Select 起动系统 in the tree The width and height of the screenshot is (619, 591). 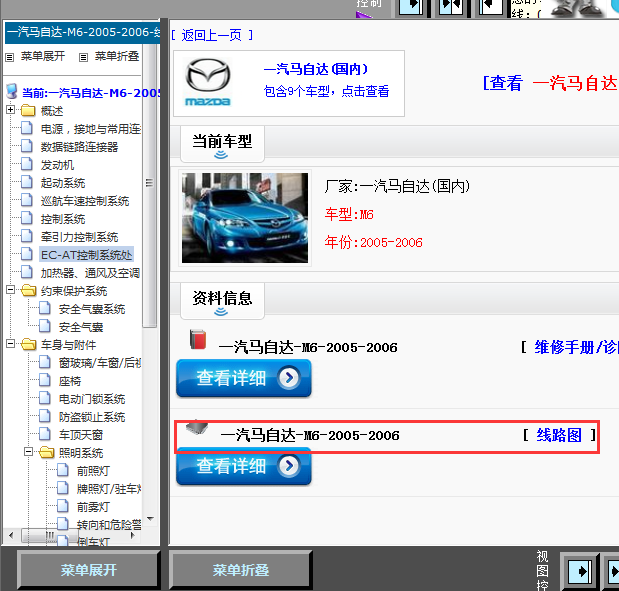63,183
